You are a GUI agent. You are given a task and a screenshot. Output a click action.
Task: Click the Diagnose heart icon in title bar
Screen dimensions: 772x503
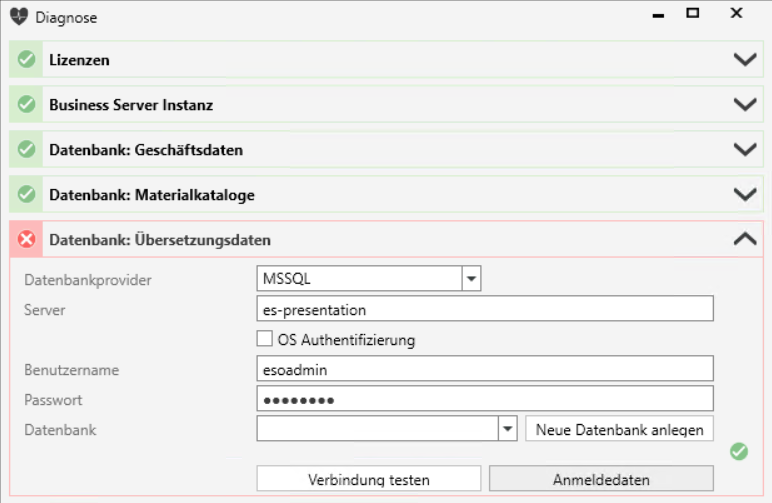pyautogui.click(x=19, y=17)
